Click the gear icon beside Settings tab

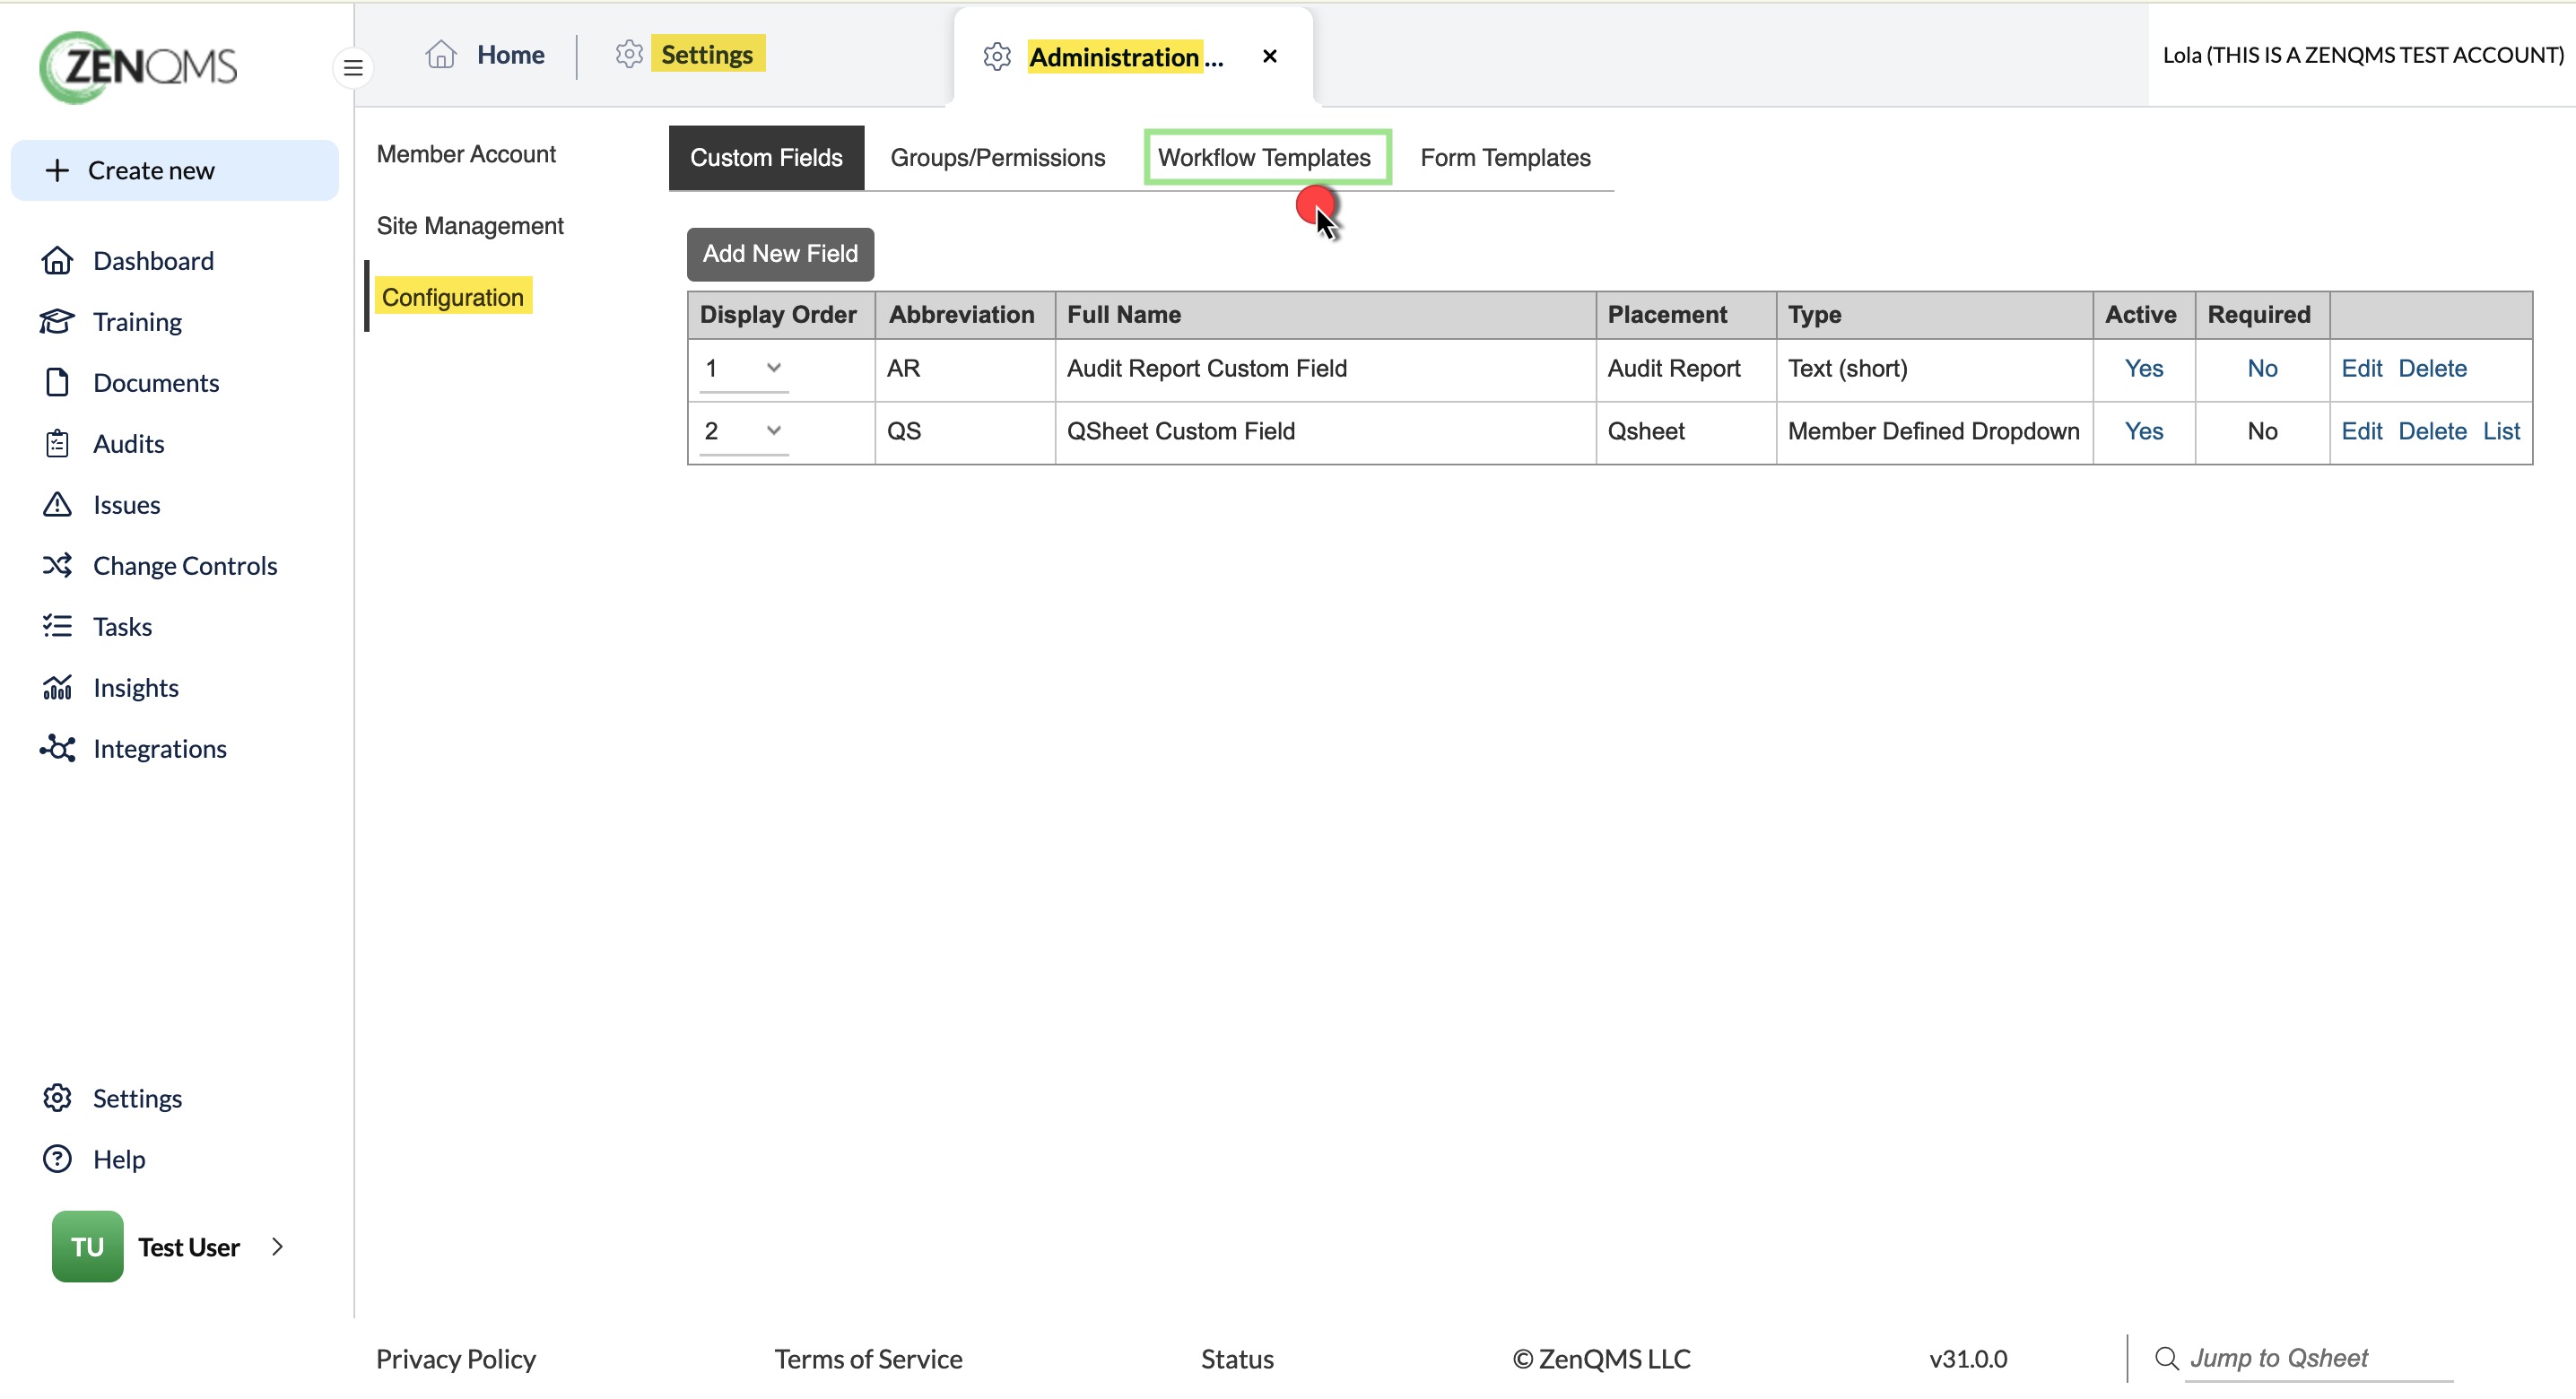[x=629, y=54]
